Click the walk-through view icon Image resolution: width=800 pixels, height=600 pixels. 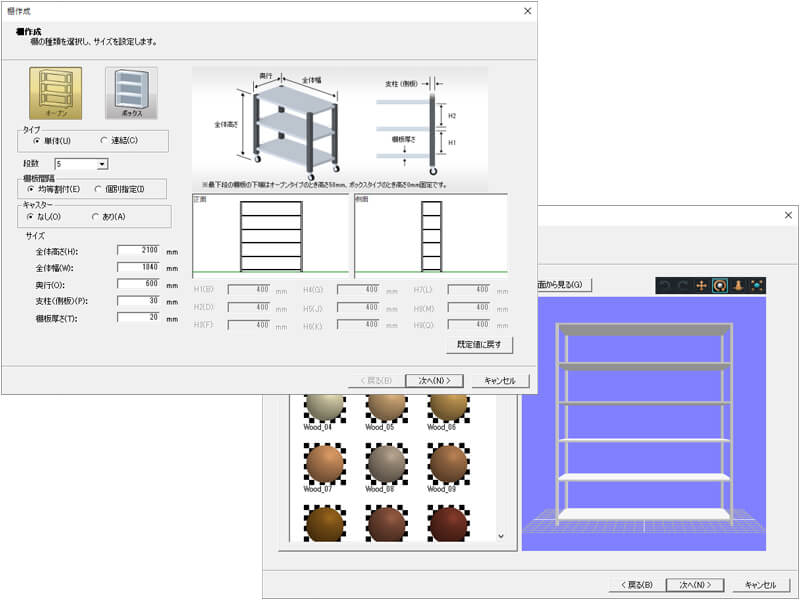point(737,285)
